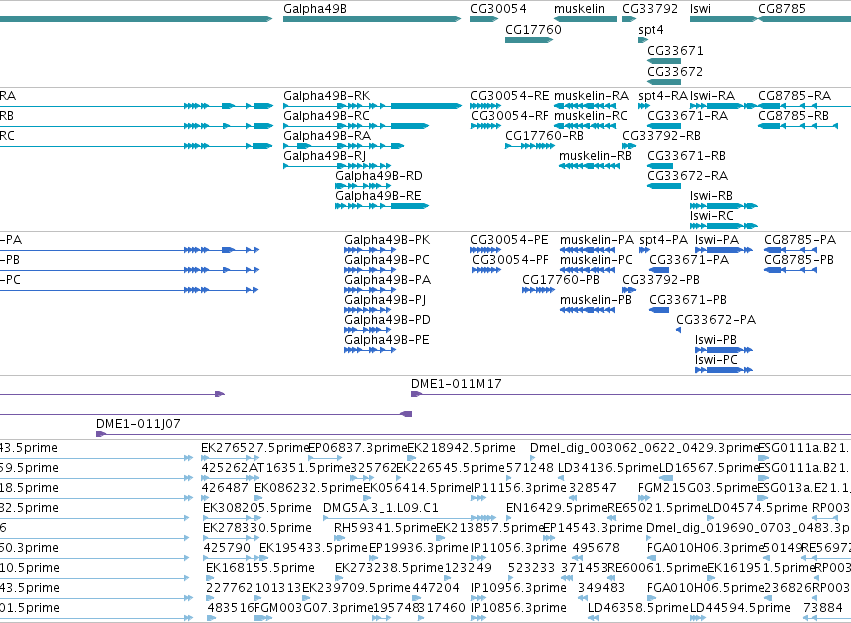Click the CG33671 gene label
Image resolution: width=851 pixels, height=623 pixels.
[x=675, y=50]
